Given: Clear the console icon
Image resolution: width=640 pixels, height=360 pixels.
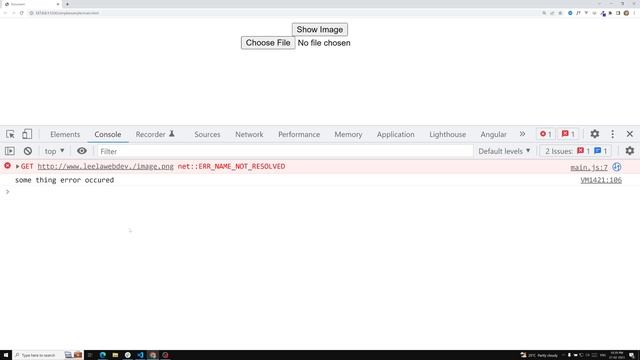Looking at the screenshot, I should 28,151.
